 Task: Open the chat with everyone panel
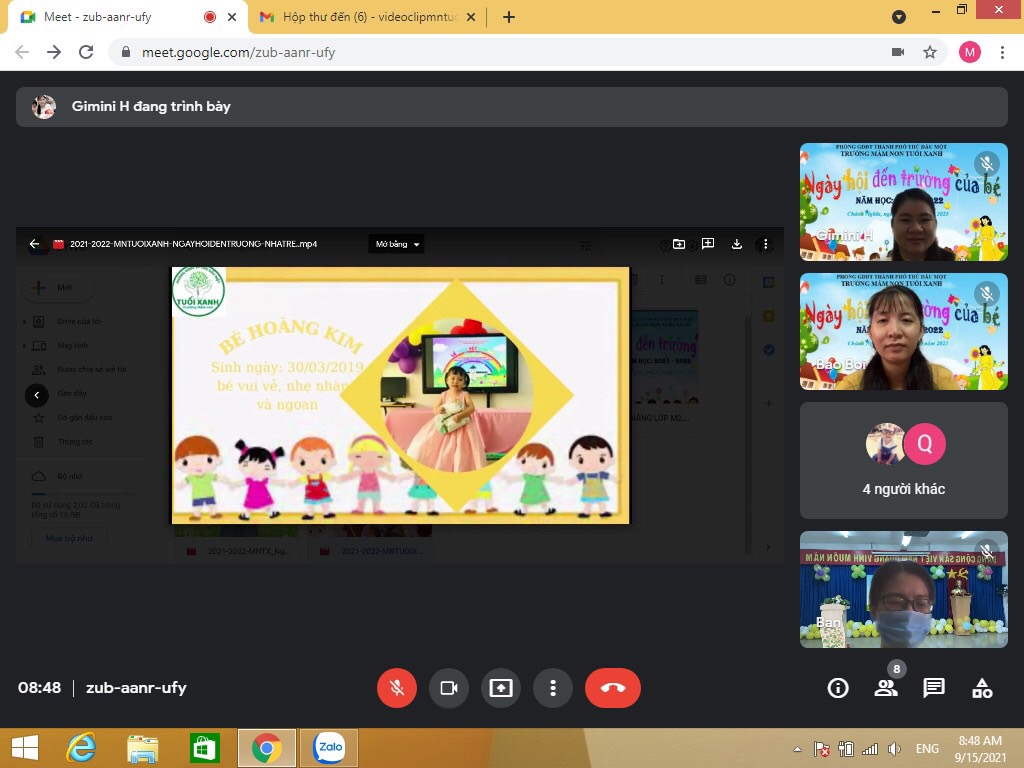pyautogui.click(x=934, y=688)
